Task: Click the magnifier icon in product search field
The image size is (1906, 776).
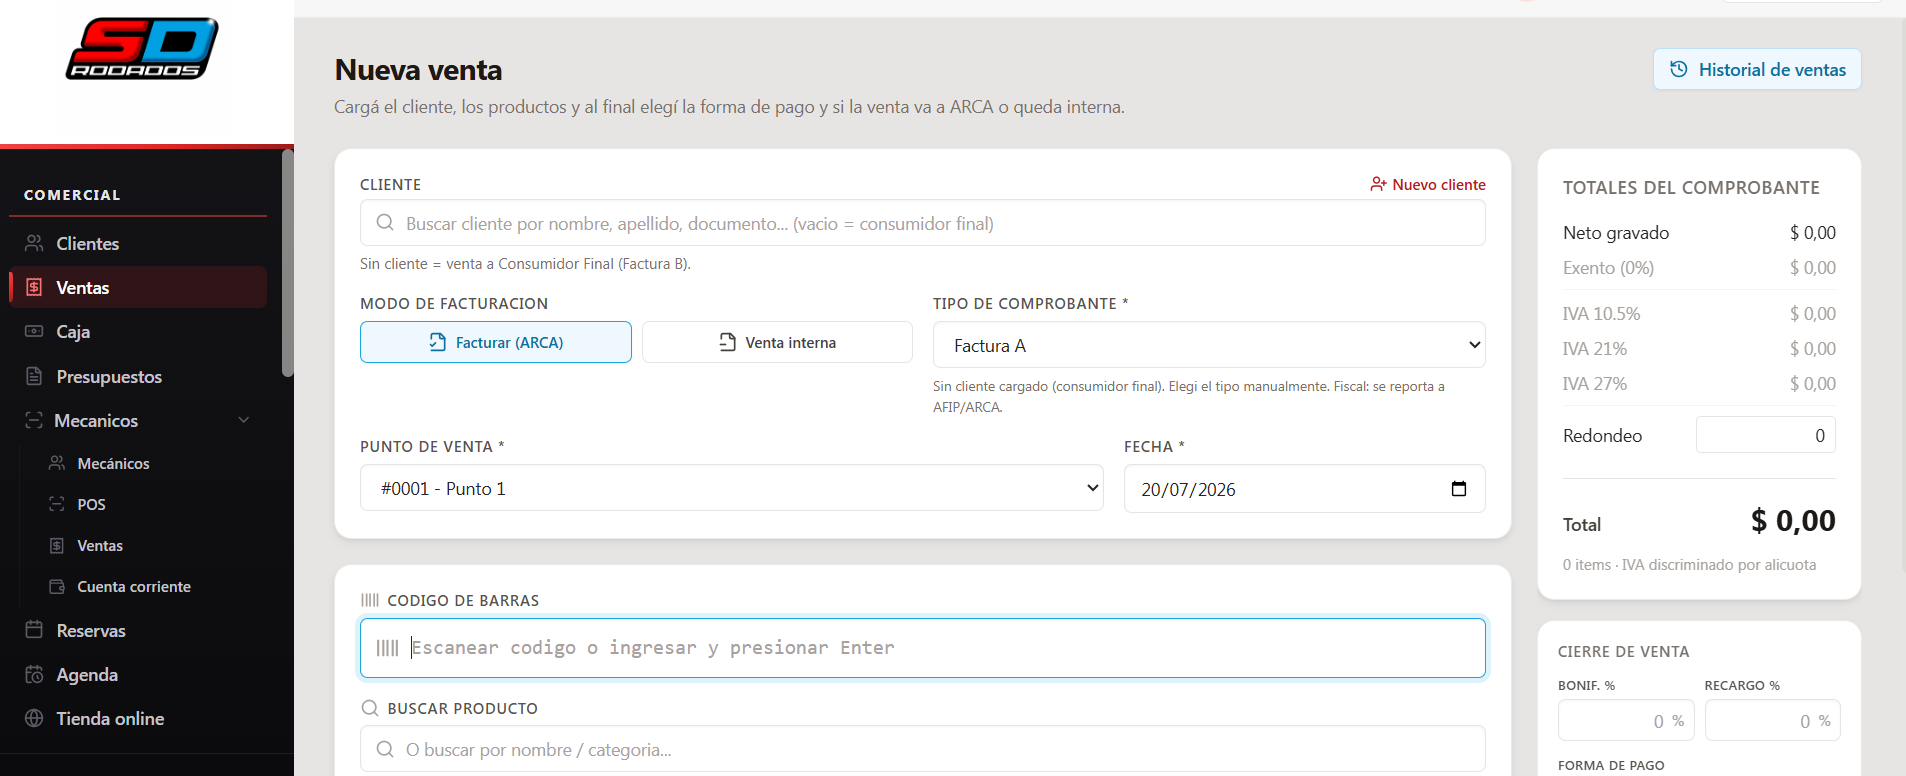Action: pyautogui.click(x=385, y=749)
